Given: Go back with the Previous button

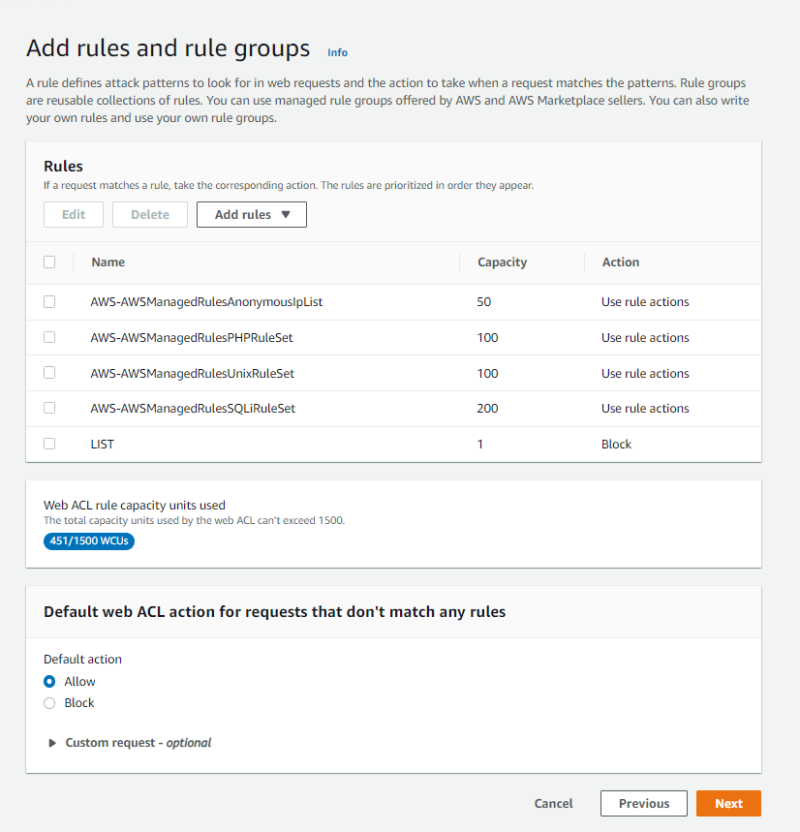Looking at the screenshot, I should [643, 803].
